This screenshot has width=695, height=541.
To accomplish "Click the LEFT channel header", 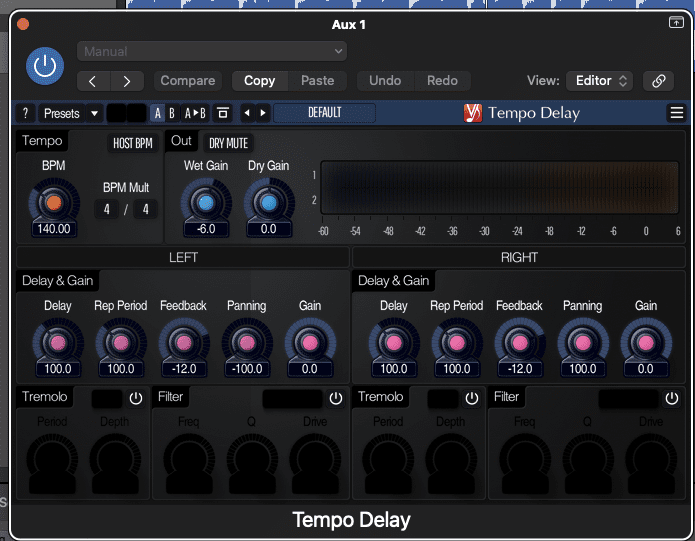I will tap(183, 257).
